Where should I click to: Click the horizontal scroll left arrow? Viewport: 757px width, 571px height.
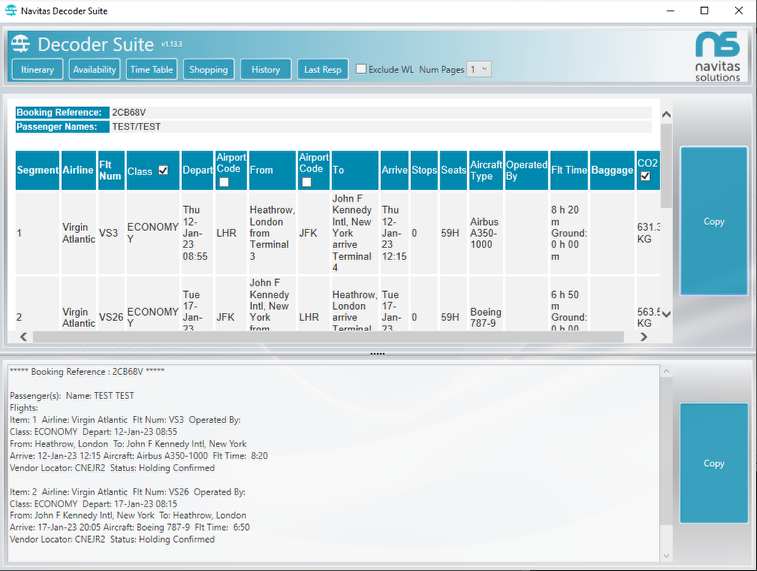coord(23,337)
